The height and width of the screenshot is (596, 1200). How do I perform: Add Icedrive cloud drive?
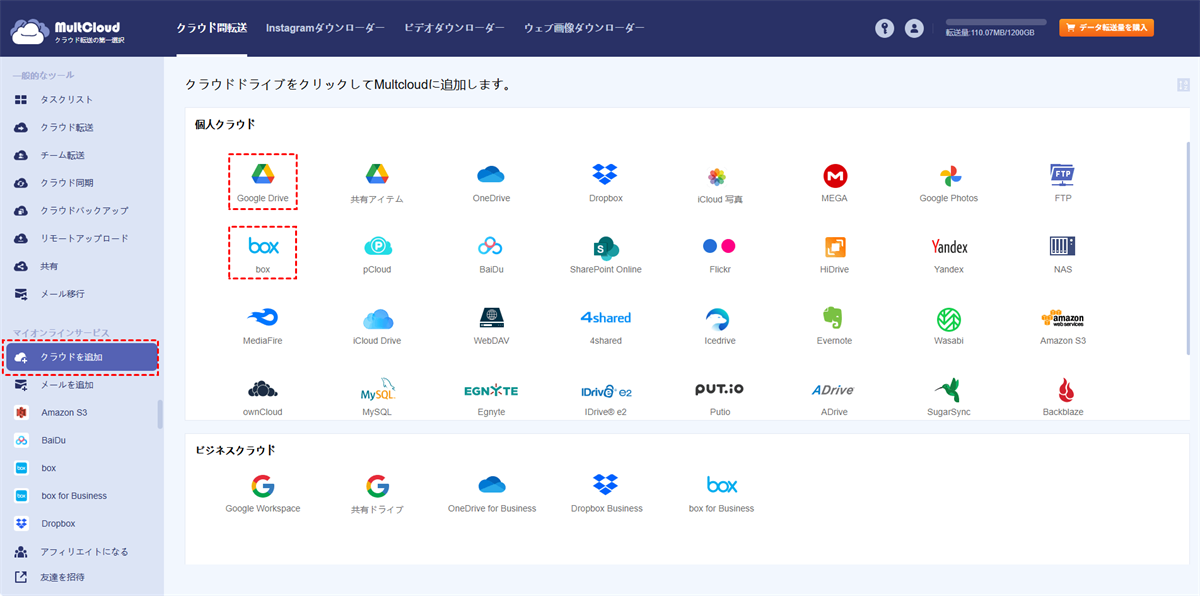coord(719,325)
